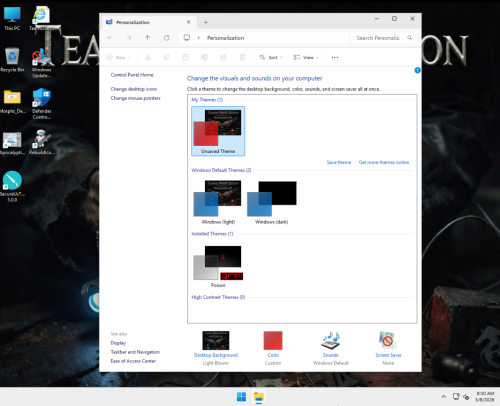Screen dimensions: 500x406
Task: Click the PC icon in the address bar
Action: (x=187, y=38)
